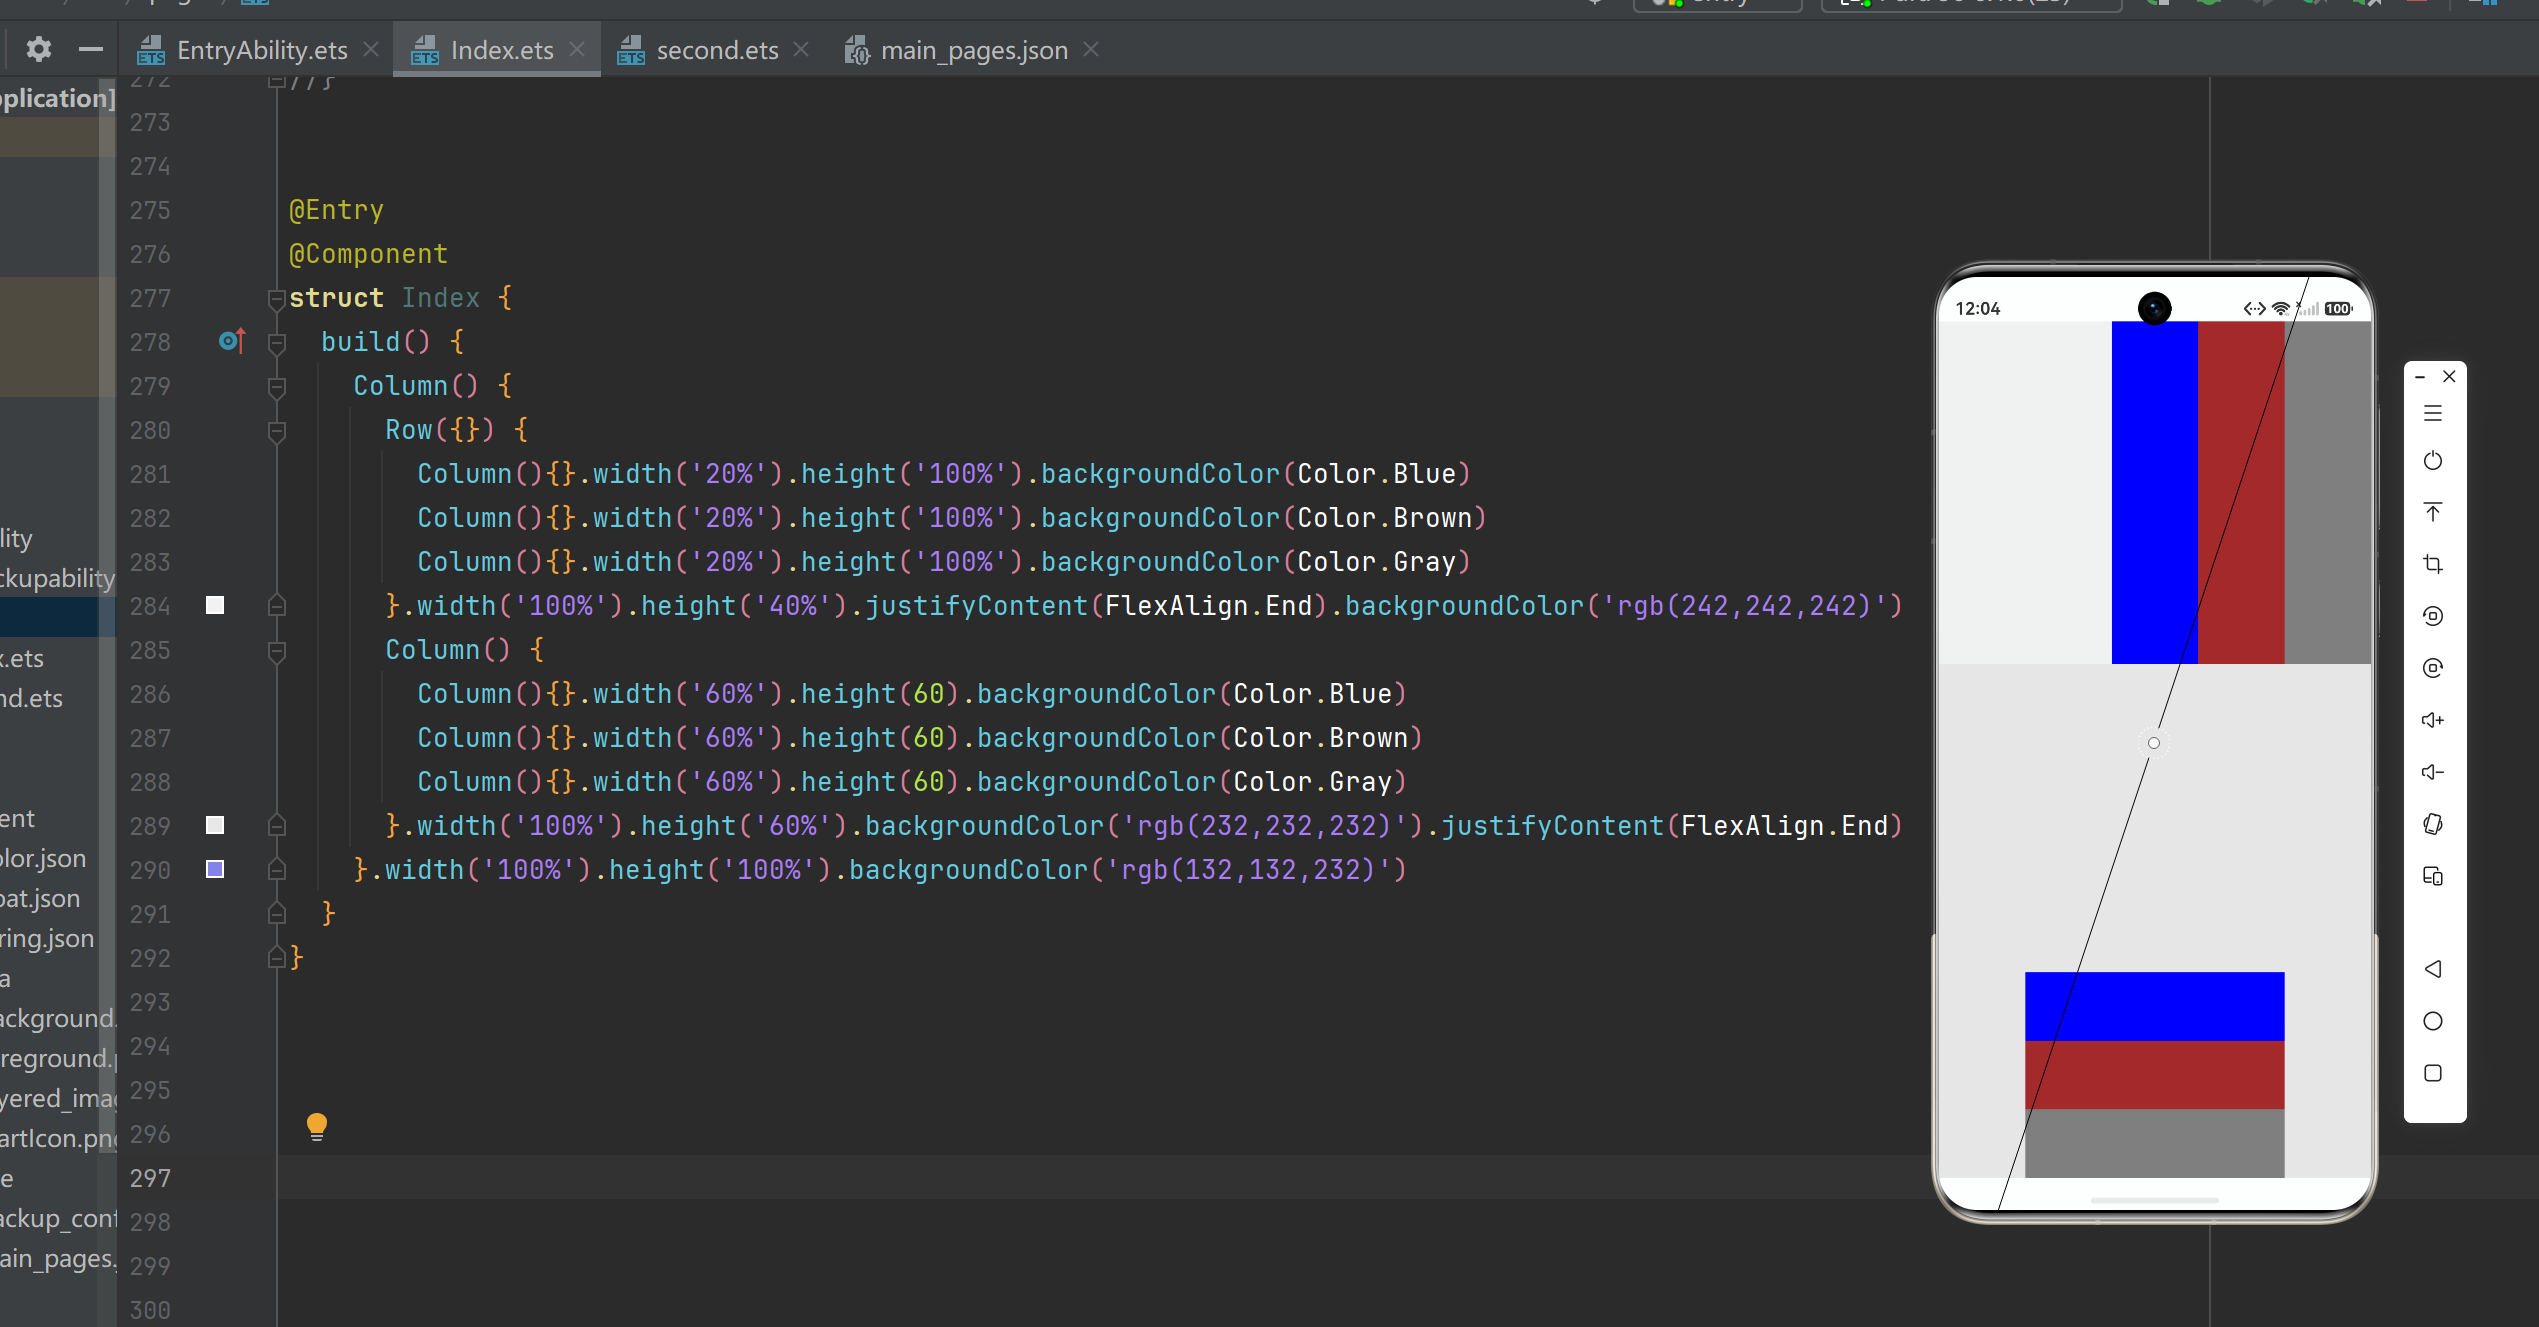
Task: Rotate emulator screen counterclockwise
Action: click(x=2433, y=616)
